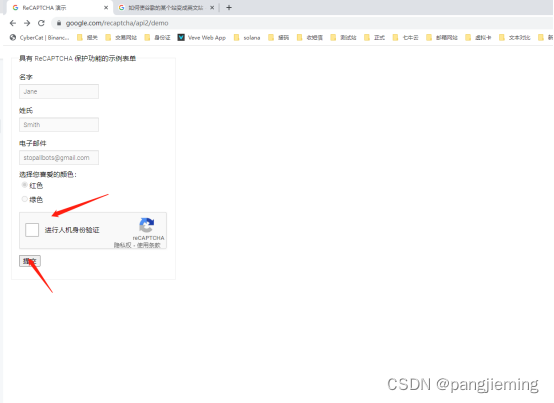554x403 pixels.
Task: Select the 绿色 radio button
Action: point(24,199)
